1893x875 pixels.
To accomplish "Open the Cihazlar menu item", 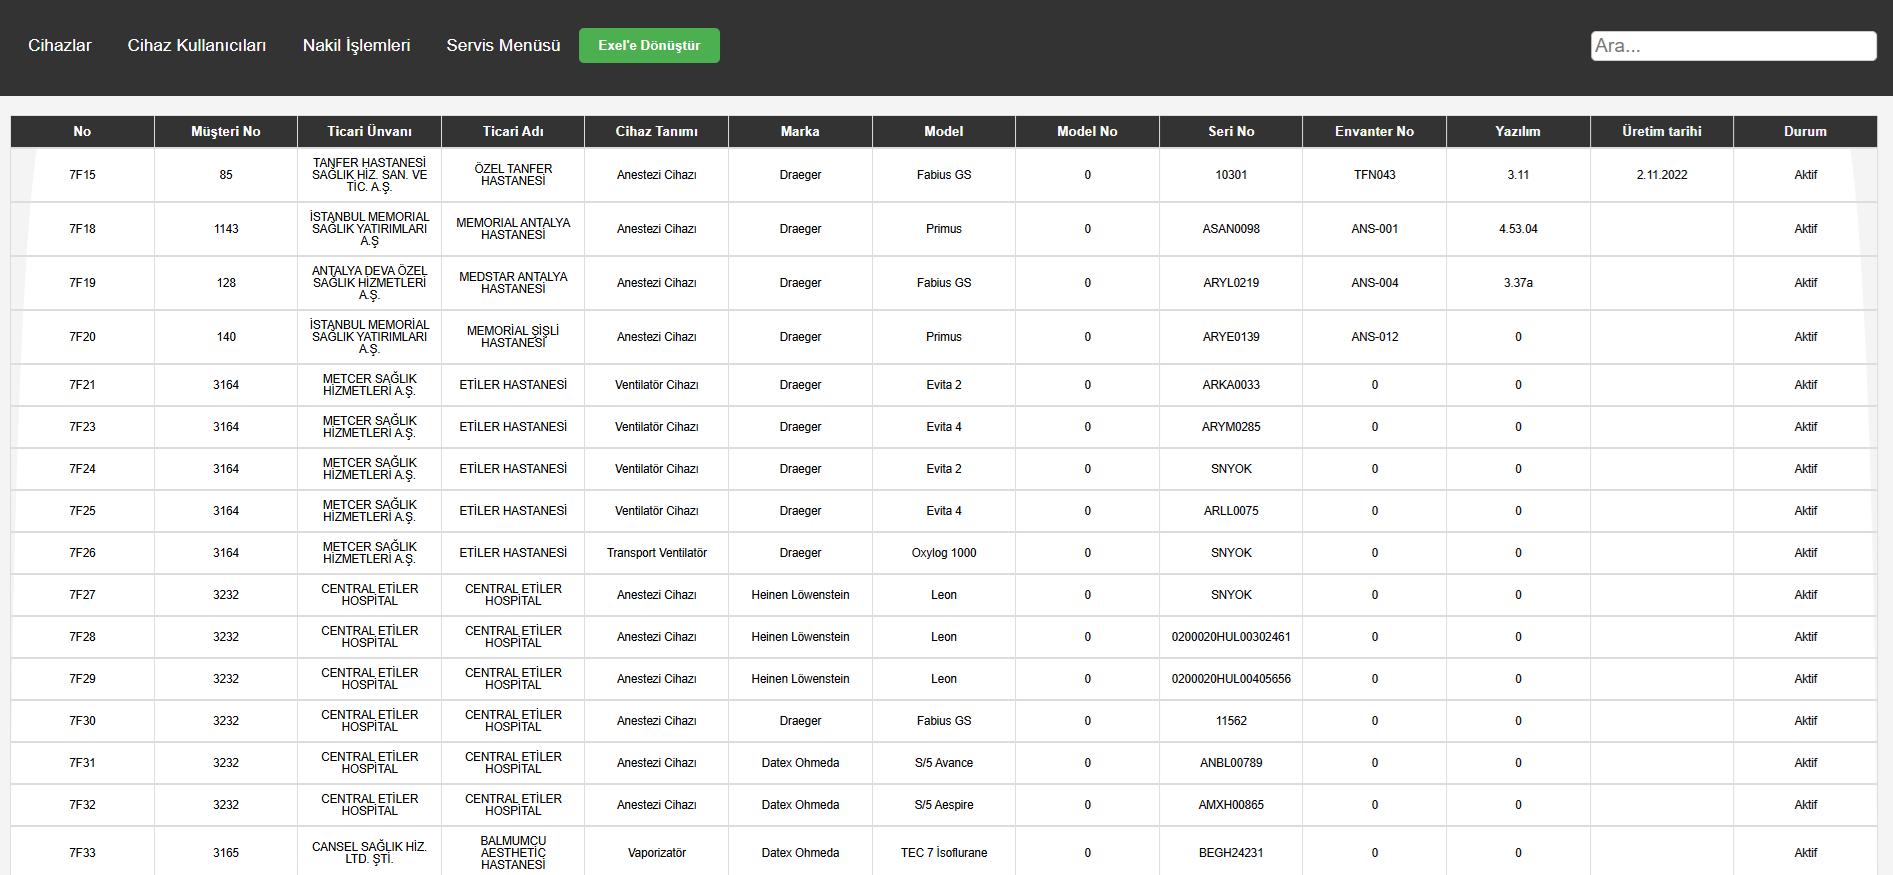I will pos(60,45).
